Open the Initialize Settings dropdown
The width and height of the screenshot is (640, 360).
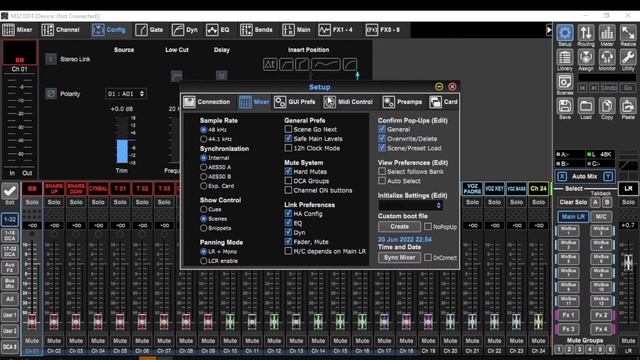coord(410,205)
